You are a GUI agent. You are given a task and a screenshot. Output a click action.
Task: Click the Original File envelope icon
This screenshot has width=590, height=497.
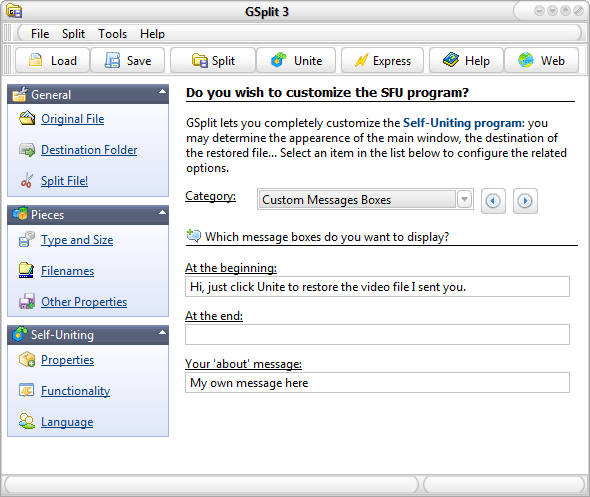[x=27, y=119]
